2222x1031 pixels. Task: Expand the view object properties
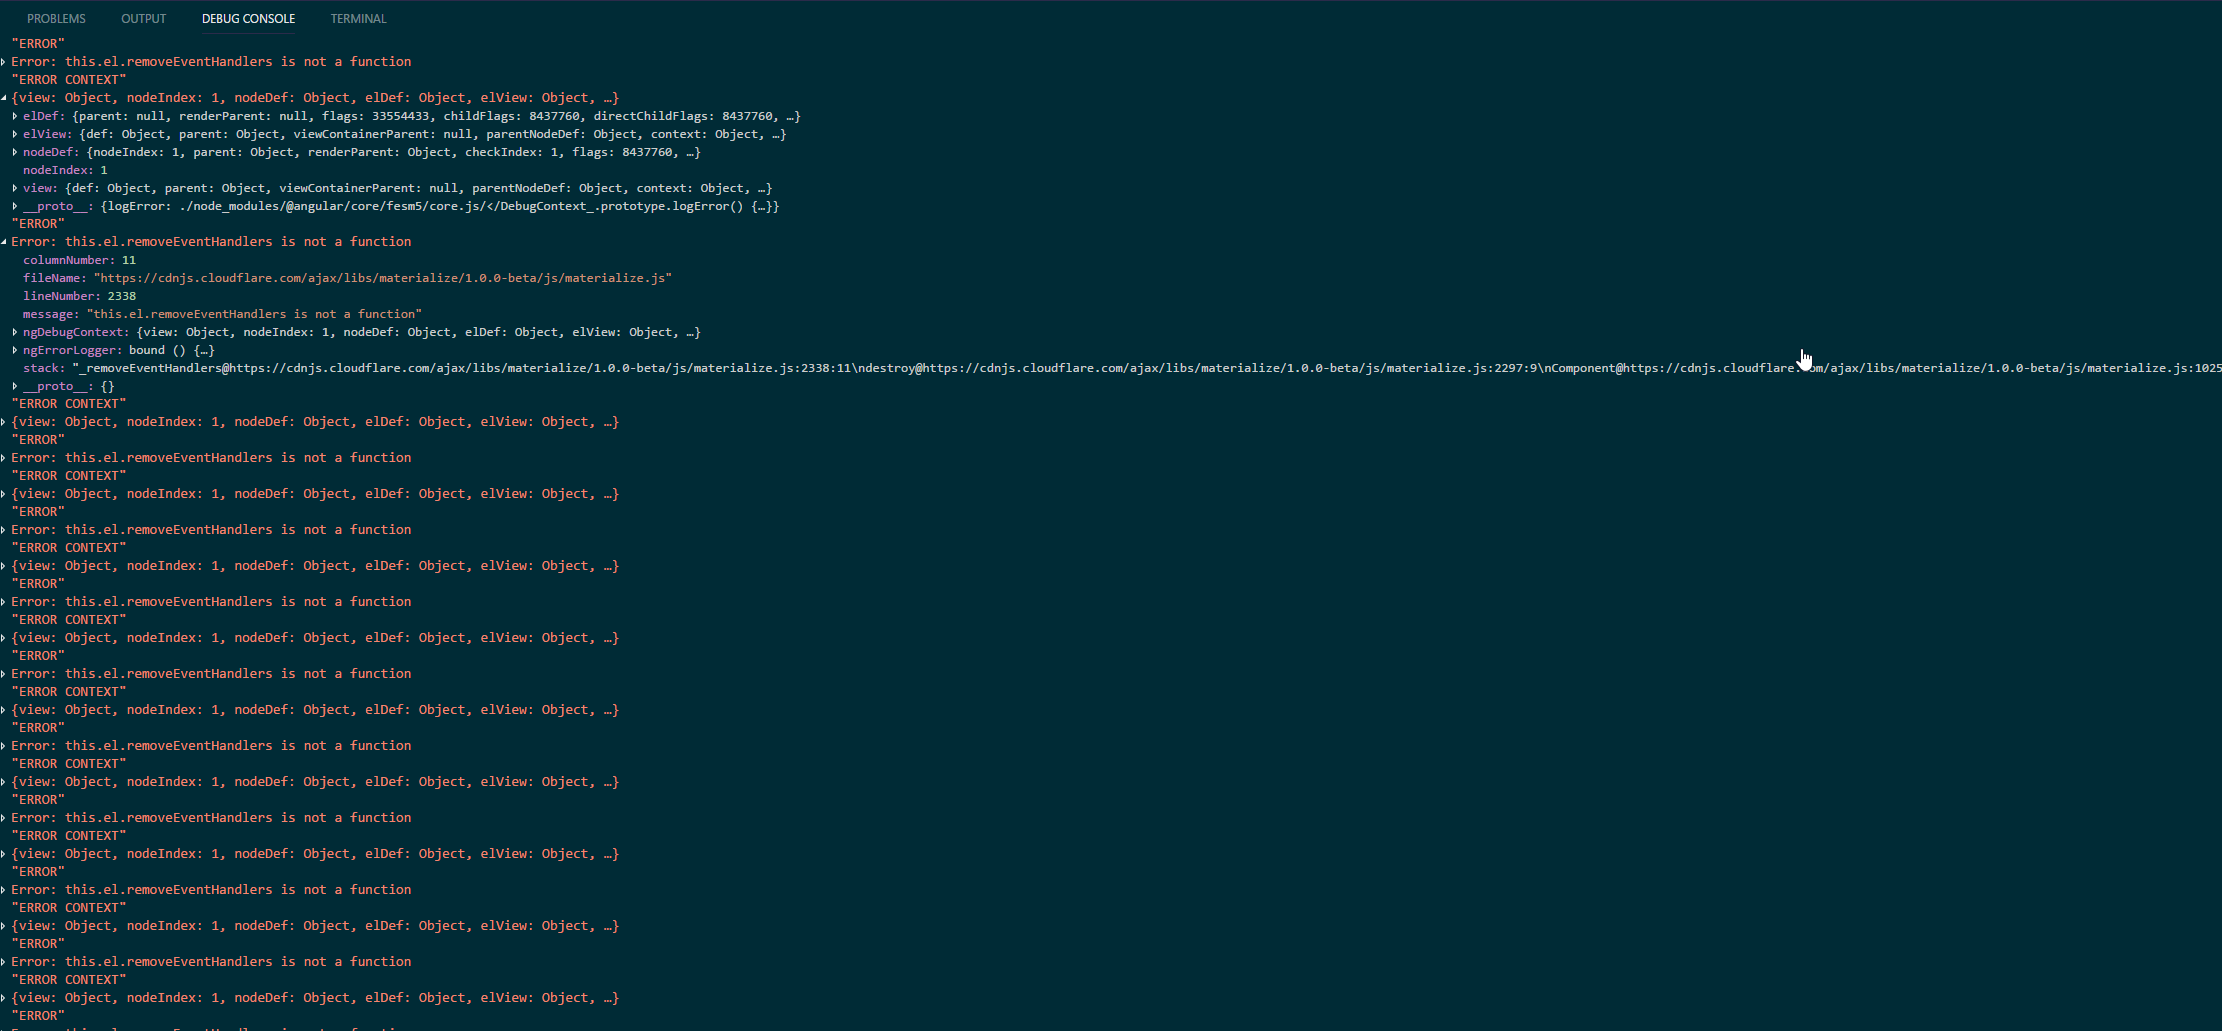point(14,188)
